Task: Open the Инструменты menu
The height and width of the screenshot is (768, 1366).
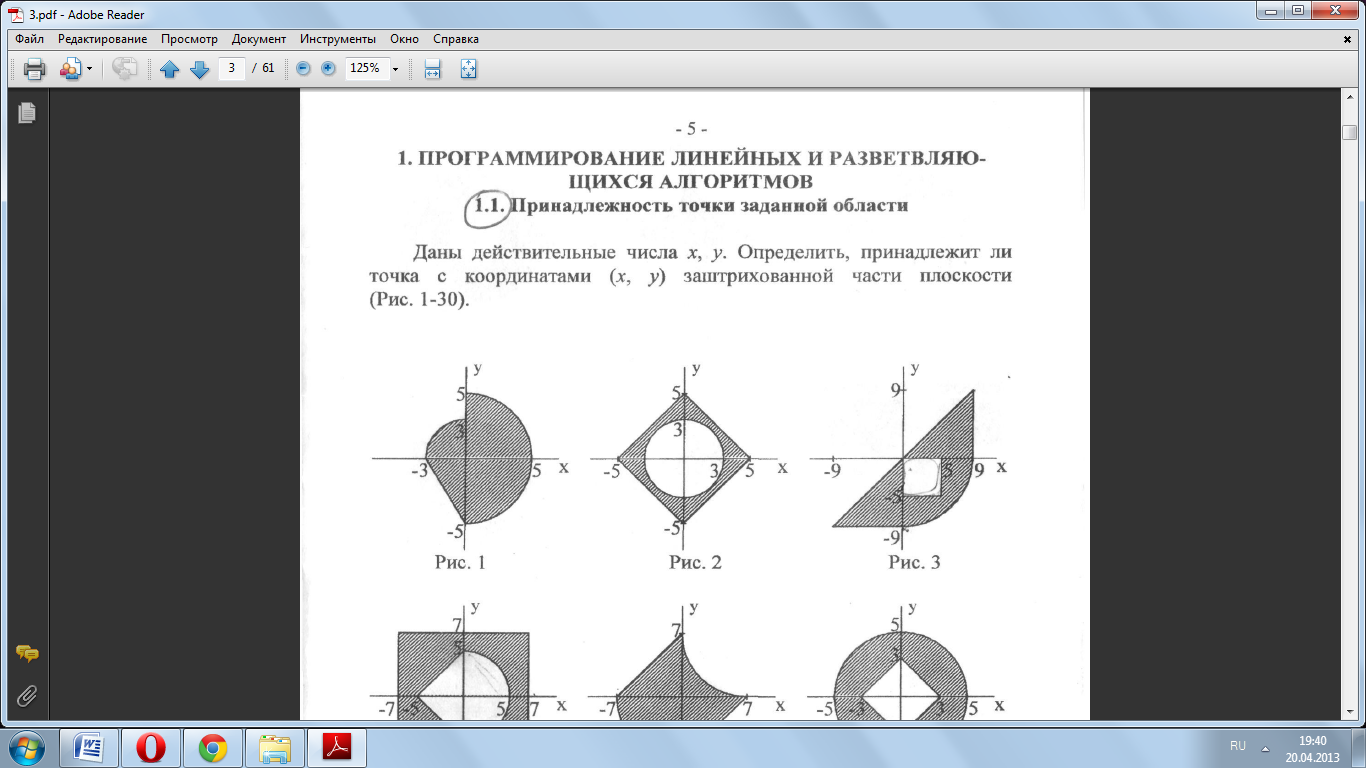Action: coord(338,39)
